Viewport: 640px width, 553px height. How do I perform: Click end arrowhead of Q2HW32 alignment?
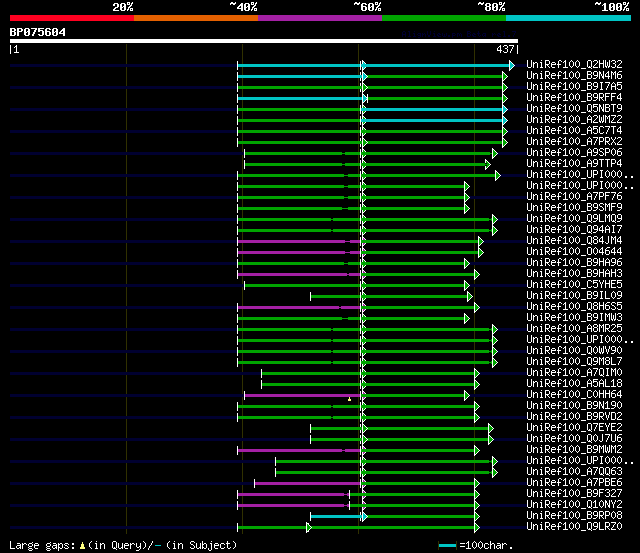(x=512, y=65)
